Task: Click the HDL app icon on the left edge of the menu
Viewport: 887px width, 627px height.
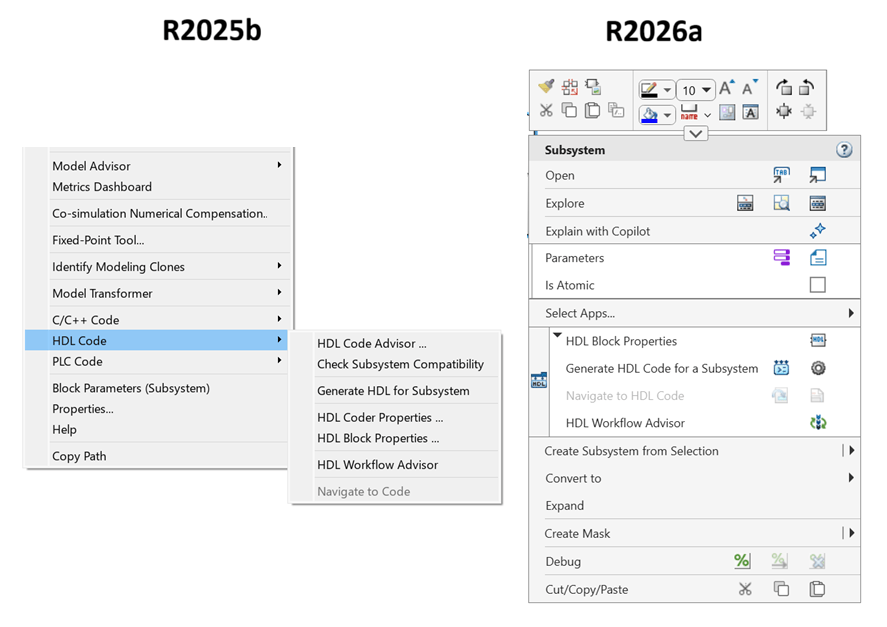Action: click(539, 380)
